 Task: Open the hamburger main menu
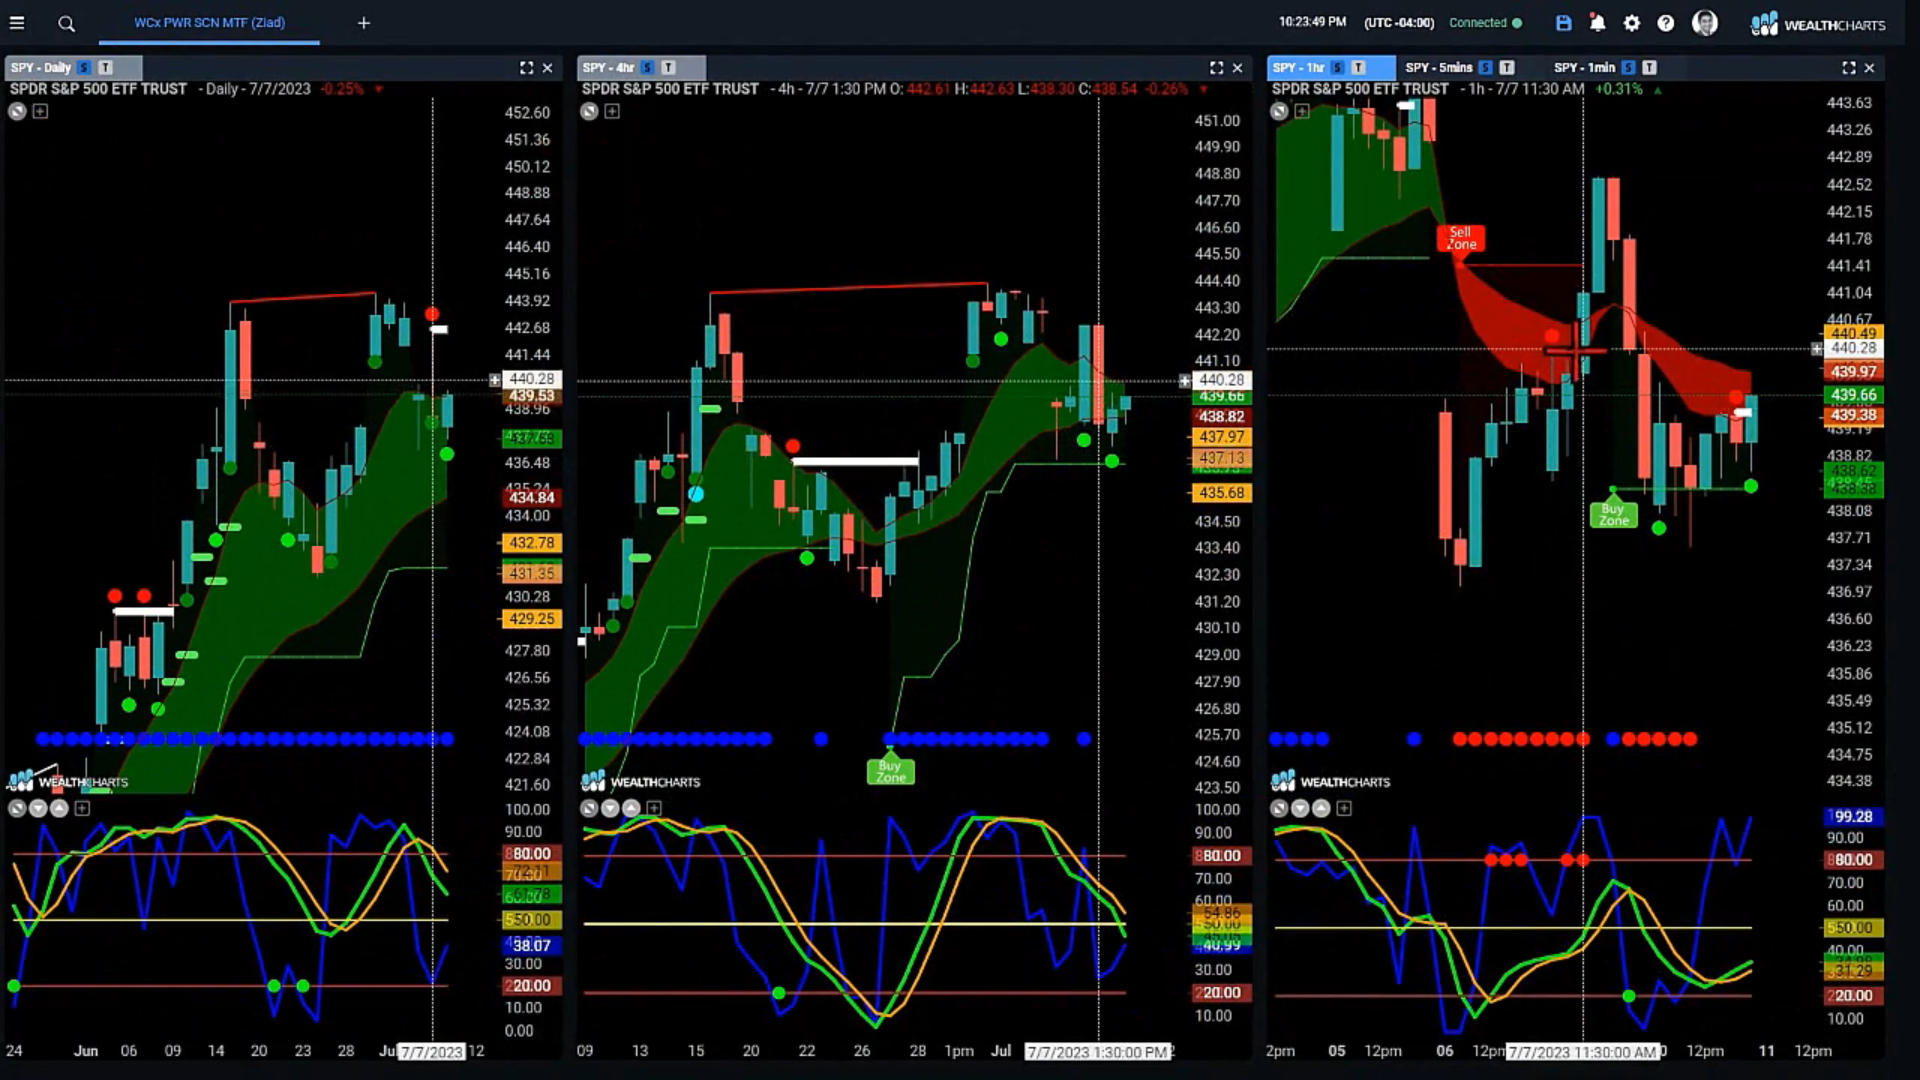pyautogui.click(x=17, y=23)
